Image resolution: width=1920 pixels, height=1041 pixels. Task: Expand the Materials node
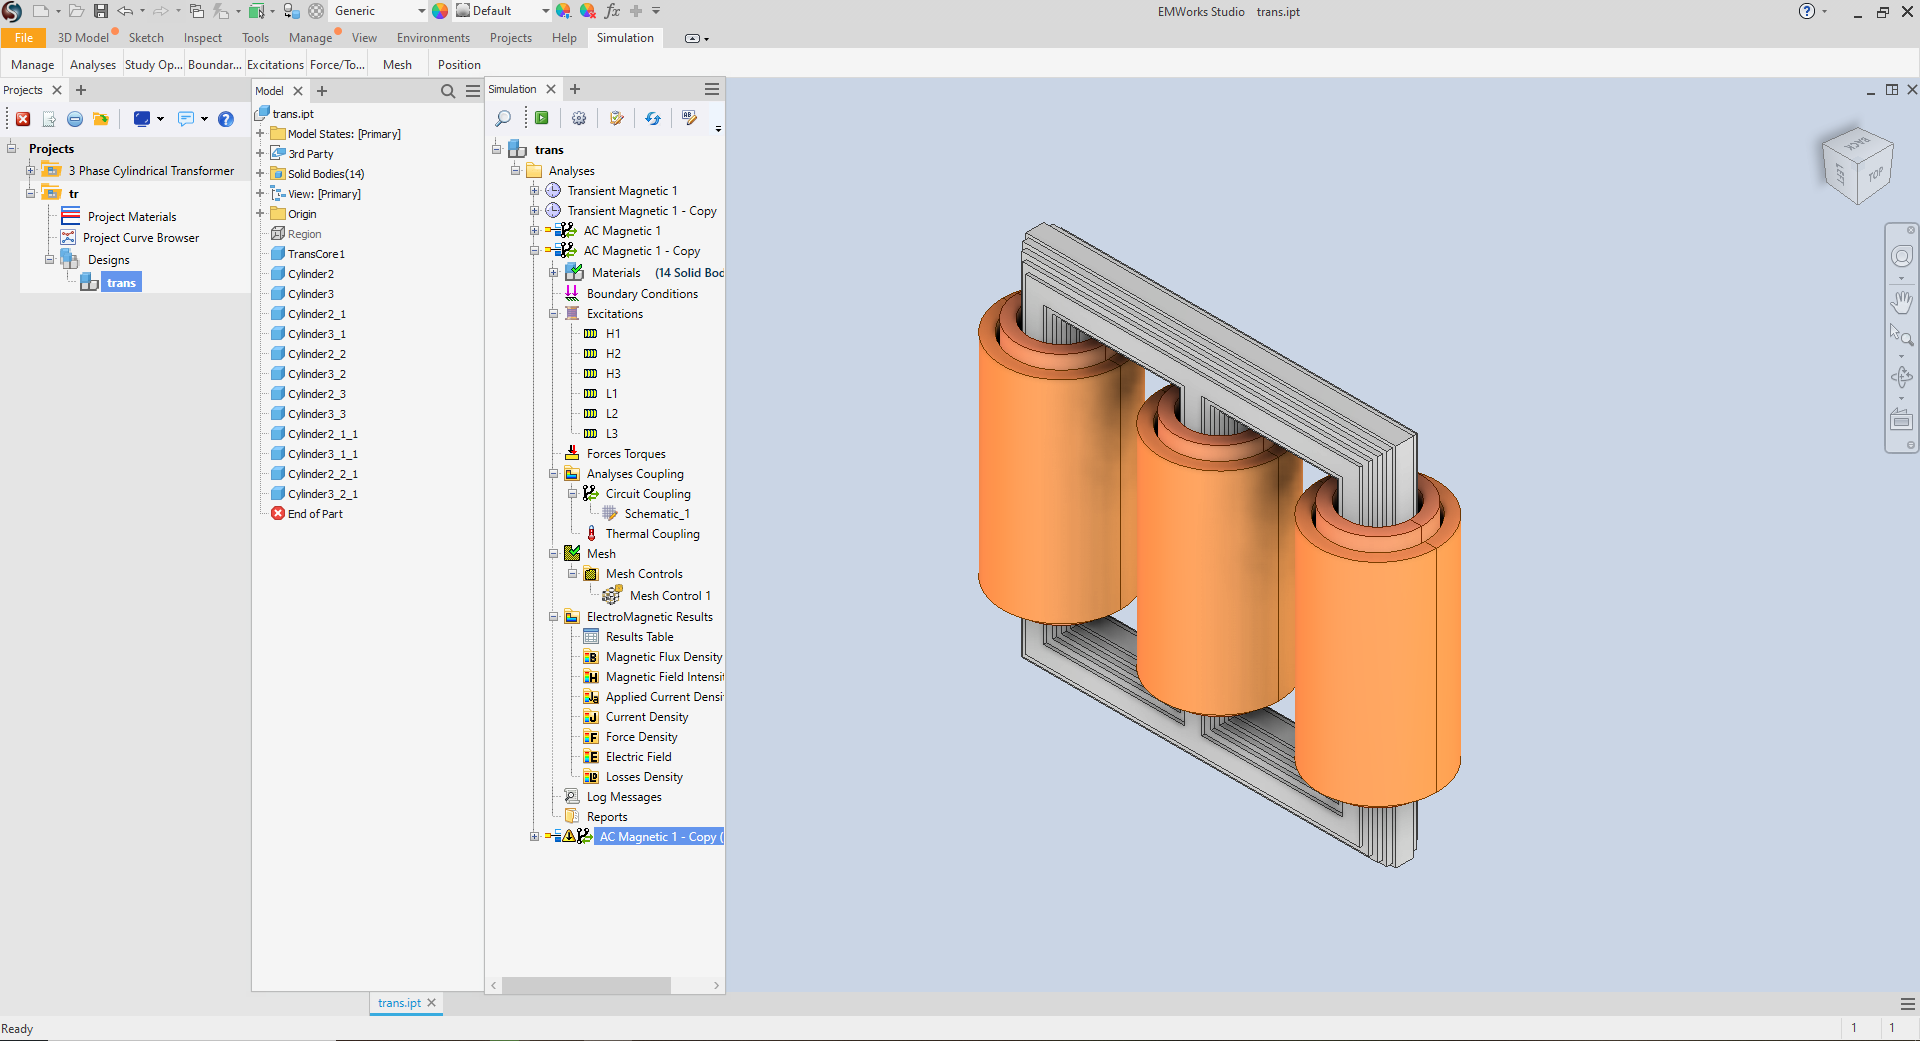point(553,272)
